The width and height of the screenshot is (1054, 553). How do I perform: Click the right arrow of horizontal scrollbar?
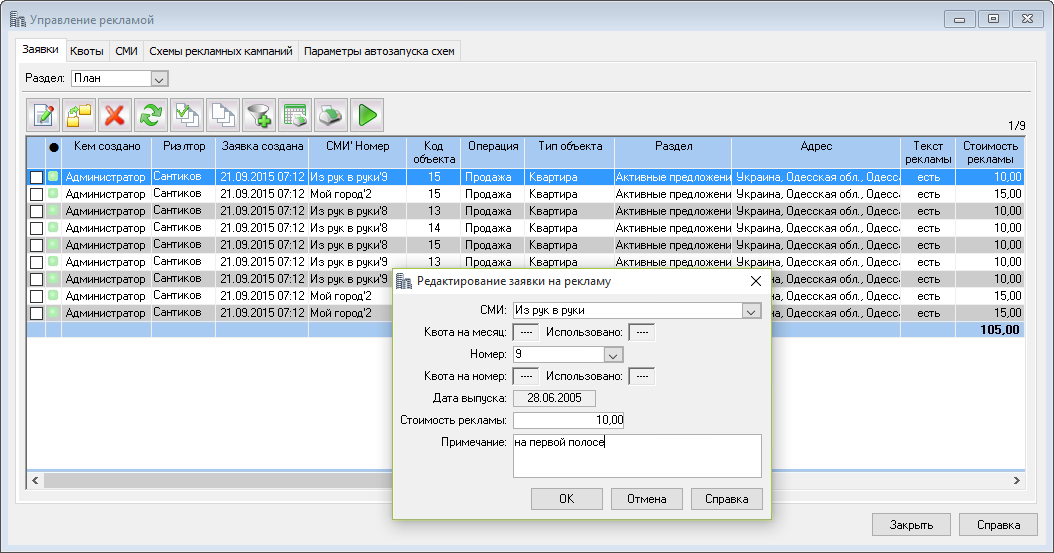click(x=1017, y=480)
